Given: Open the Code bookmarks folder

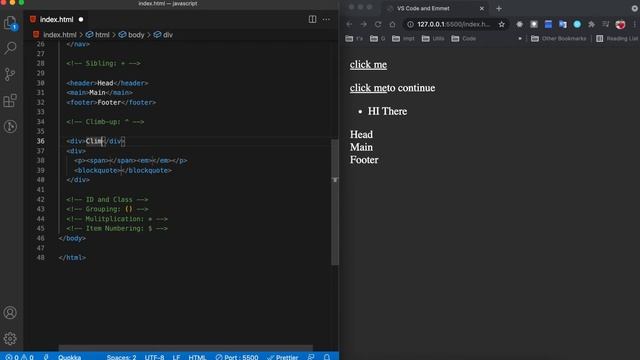Looking at the screenshot, I should (464, 38).
